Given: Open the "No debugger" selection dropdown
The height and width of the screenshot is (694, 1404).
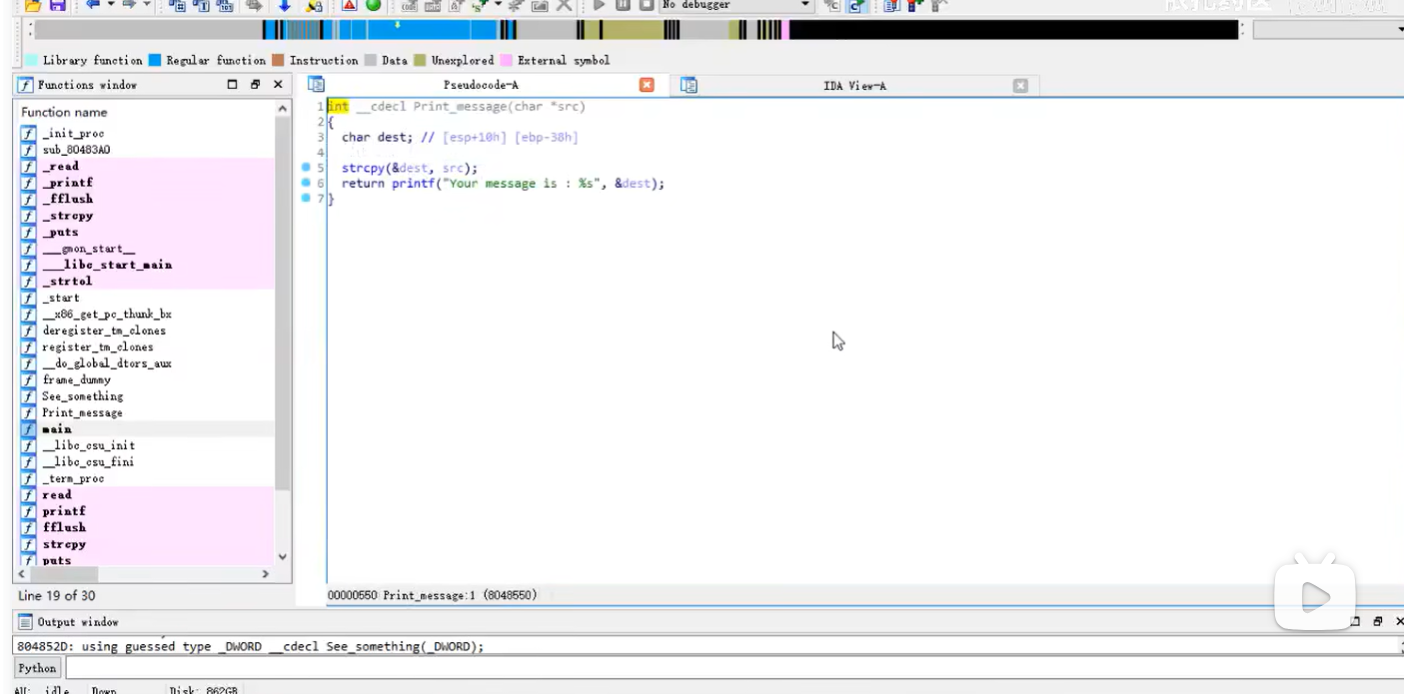Looking at the screenshot, I should (x=737, y=5).
